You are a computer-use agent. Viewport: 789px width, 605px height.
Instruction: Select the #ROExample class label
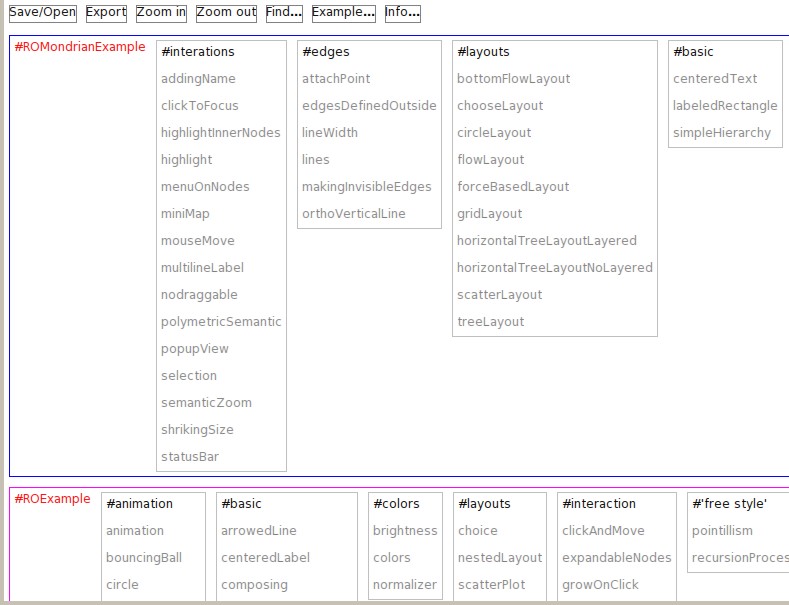tap(52, 499)
